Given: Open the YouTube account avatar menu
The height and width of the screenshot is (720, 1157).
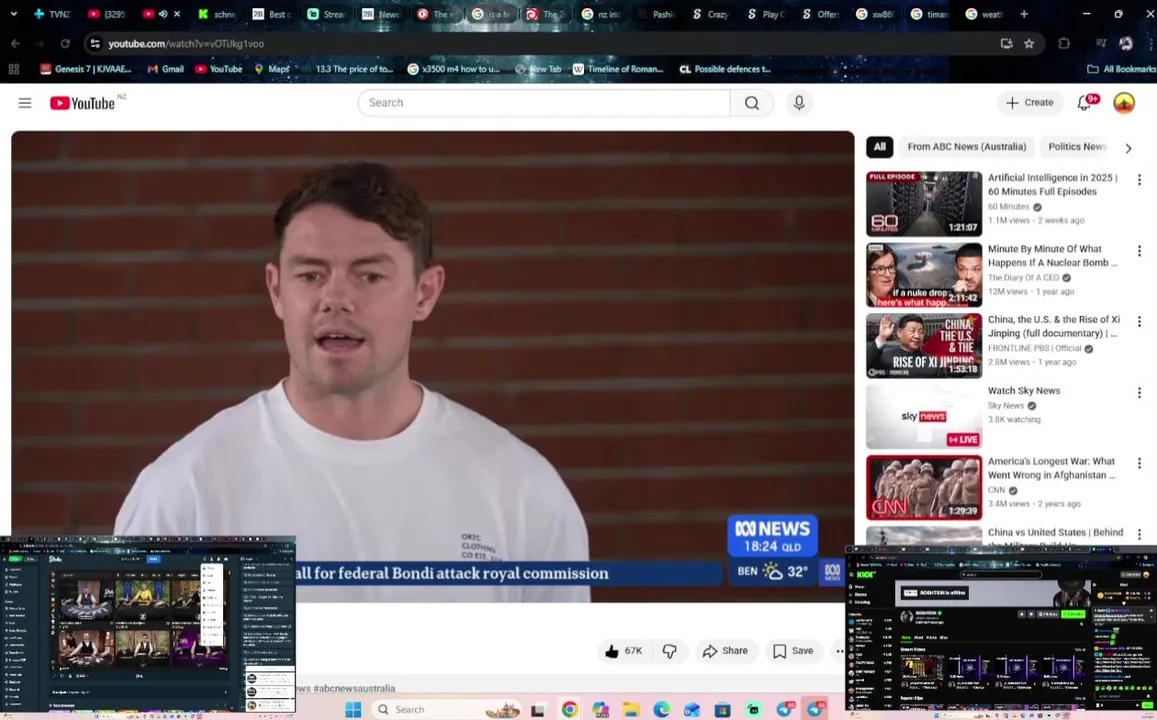Looking at the screenshot, I should 1124,103.
